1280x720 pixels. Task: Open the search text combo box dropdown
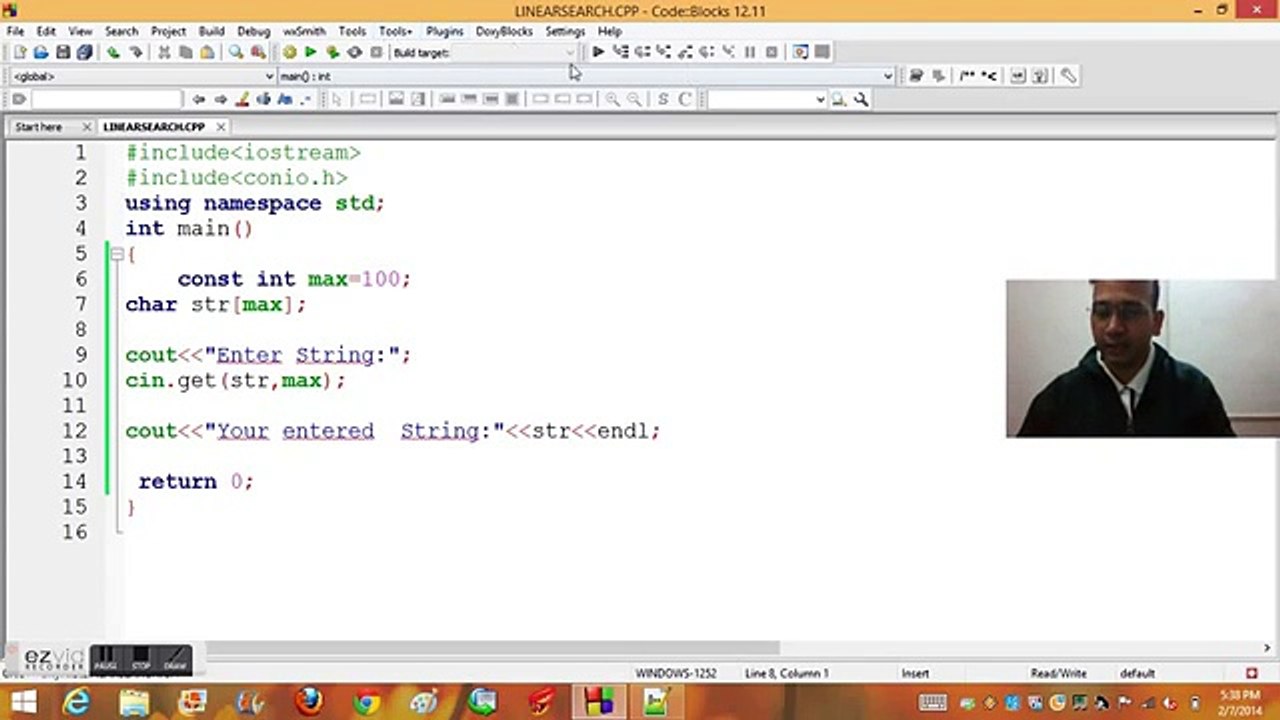click(820, 99)
